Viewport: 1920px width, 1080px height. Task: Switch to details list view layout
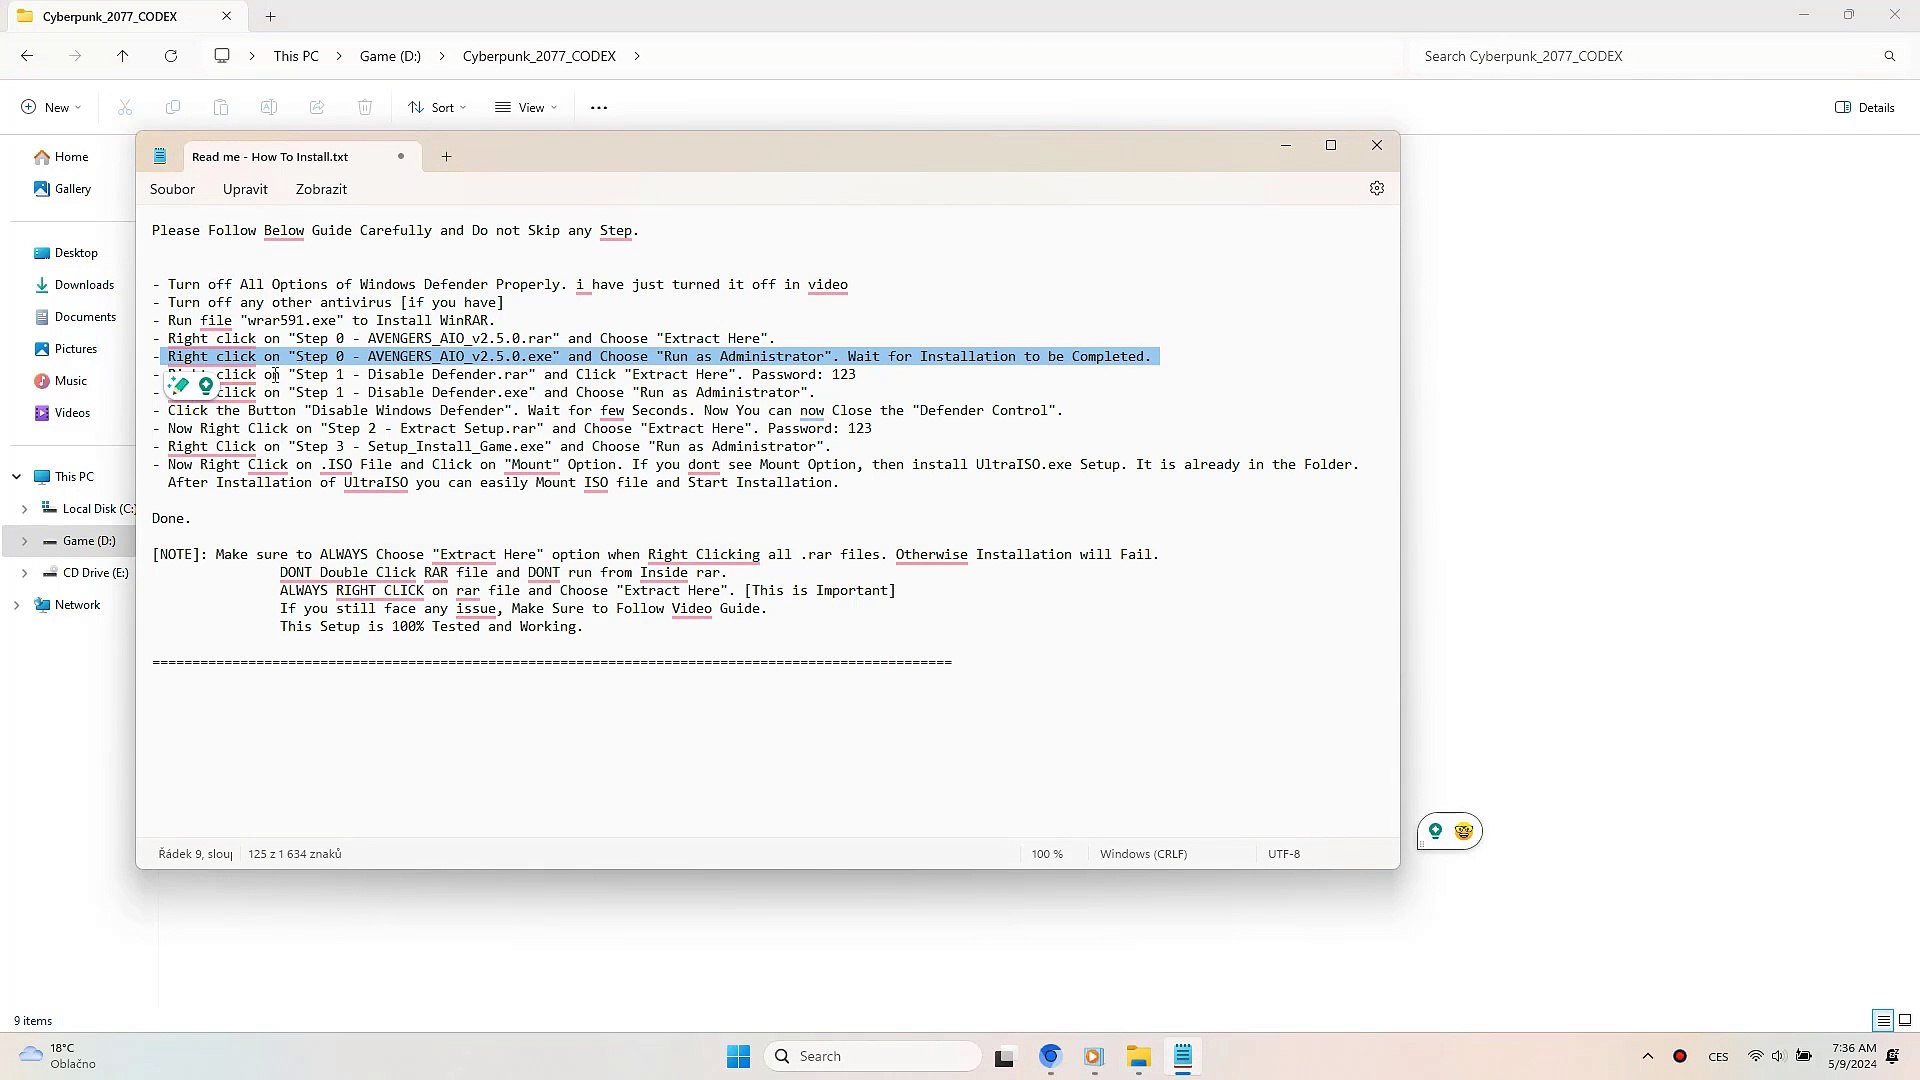coord(1882,1020)
